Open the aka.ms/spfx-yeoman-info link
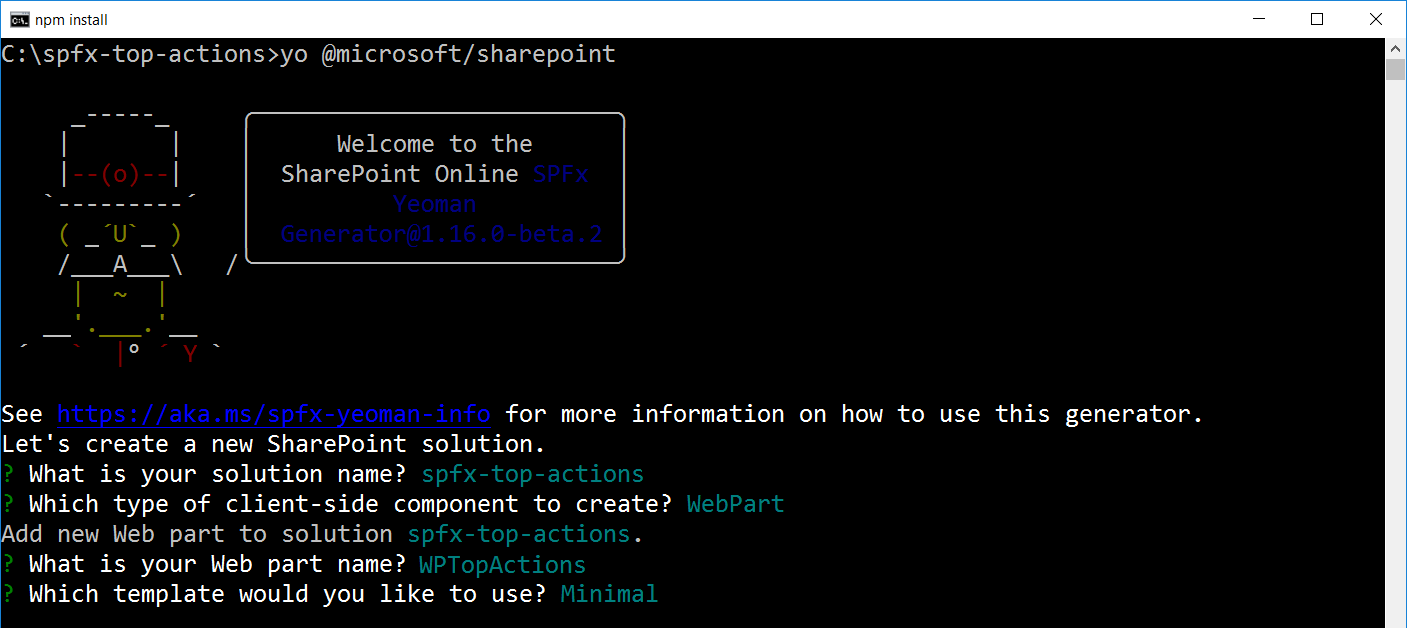This screenshot has height=628, width=1407. (273, 414)
